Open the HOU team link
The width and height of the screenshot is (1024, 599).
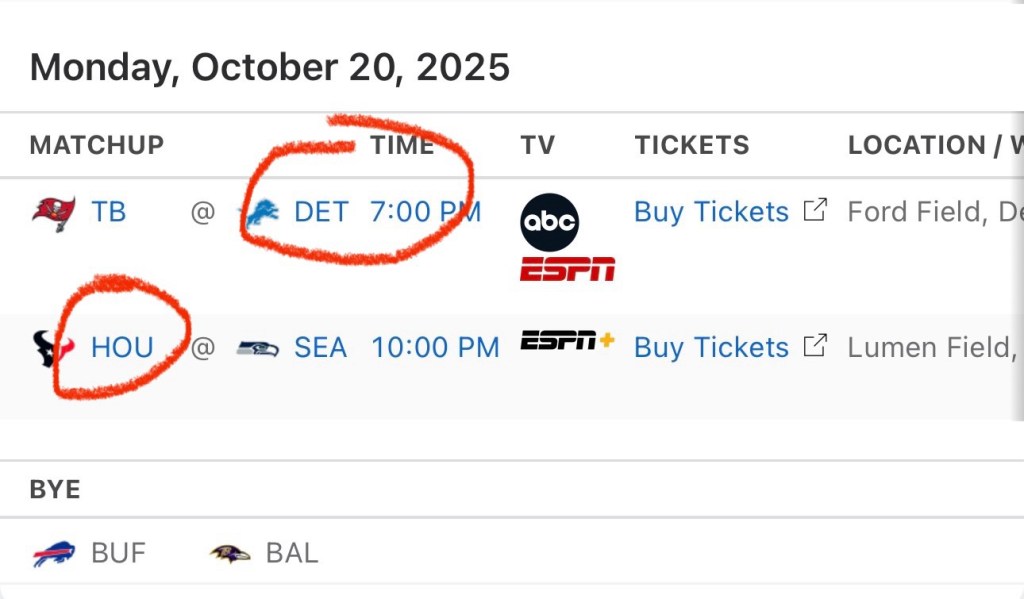123,348
